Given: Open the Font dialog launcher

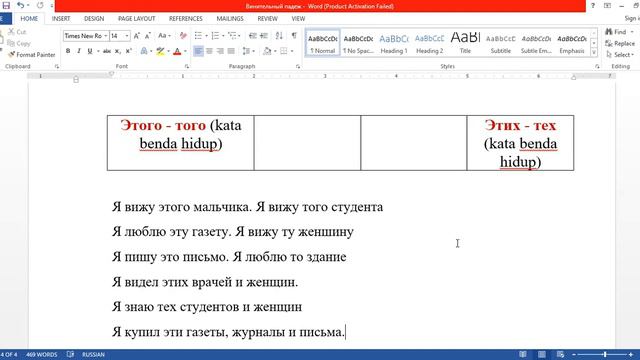Looking at the screenshot, I should click(187, 66).
